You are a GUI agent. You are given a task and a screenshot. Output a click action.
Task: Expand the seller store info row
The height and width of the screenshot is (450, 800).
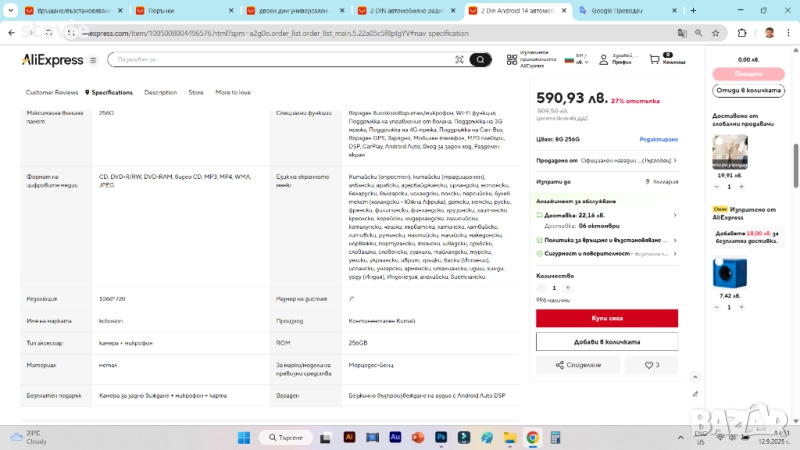675,160
